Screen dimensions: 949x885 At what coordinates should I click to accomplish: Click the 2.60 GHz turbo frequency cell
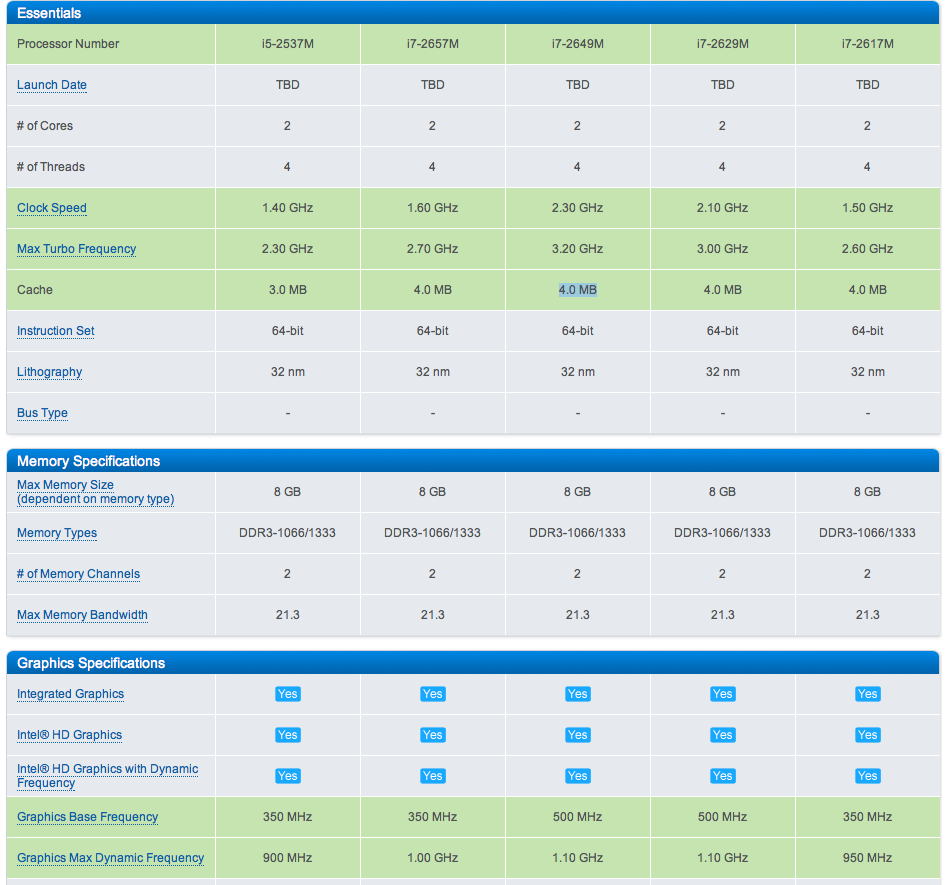(x=867, y=249)
